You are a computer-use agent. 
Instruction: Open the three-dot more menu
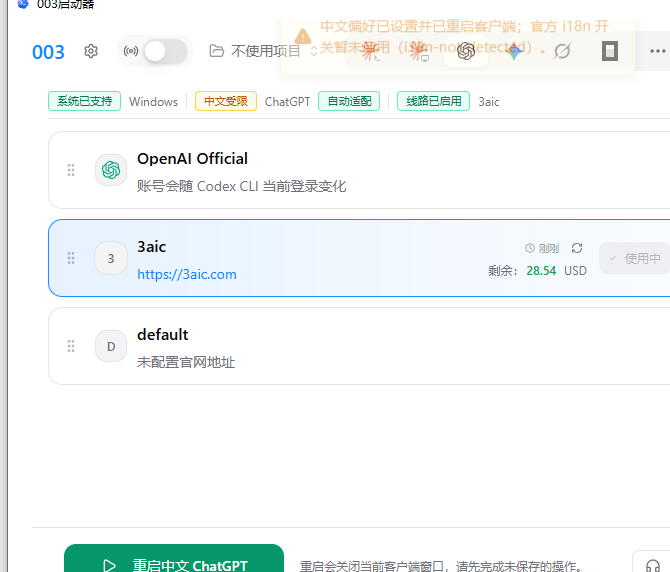[x=658, y=51]
